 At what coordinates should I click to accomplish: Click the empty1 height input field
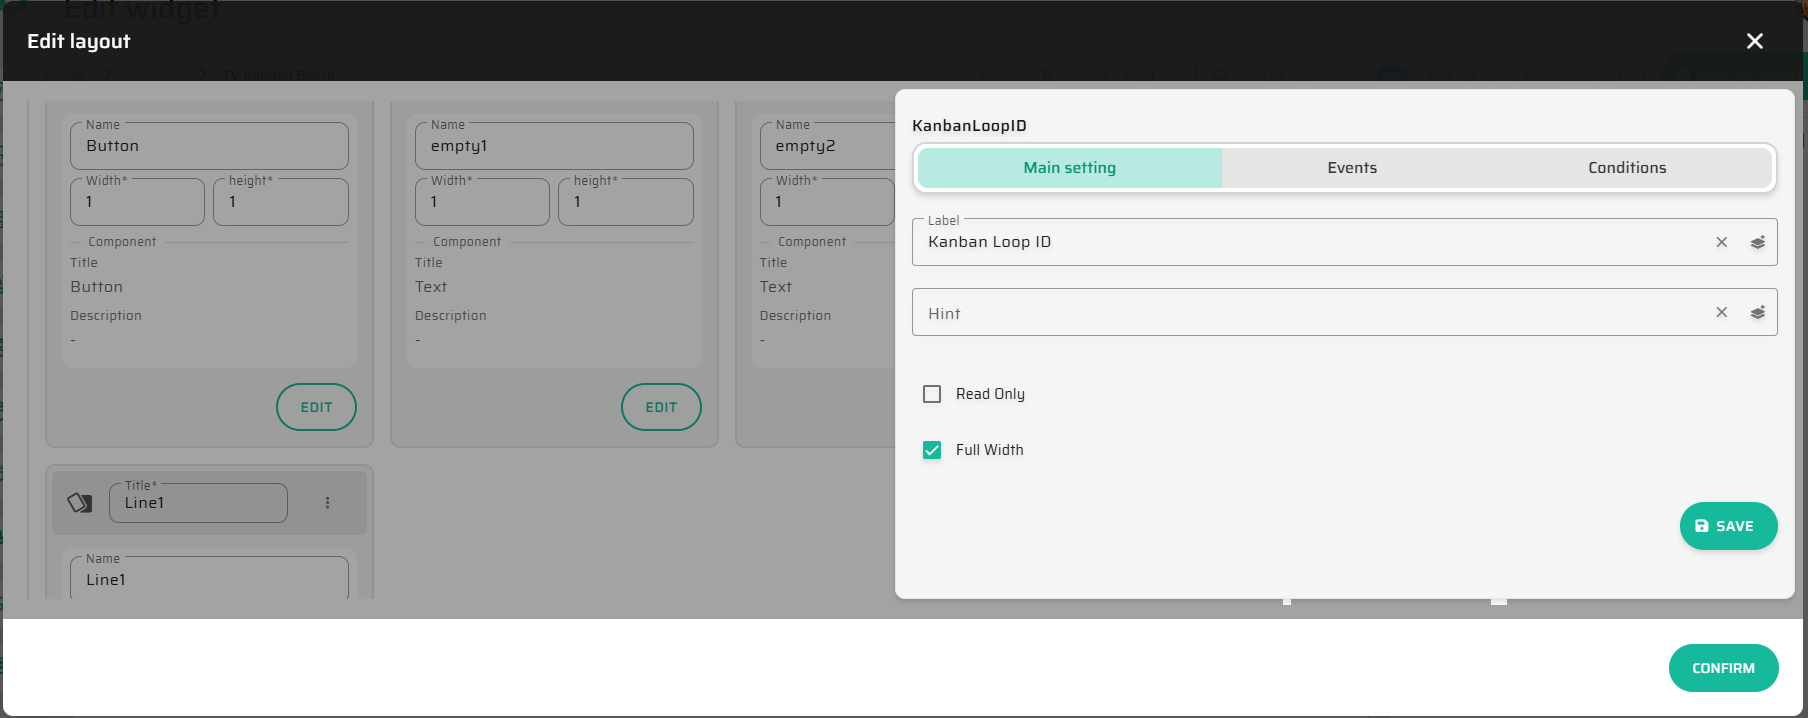click(625, 202)
